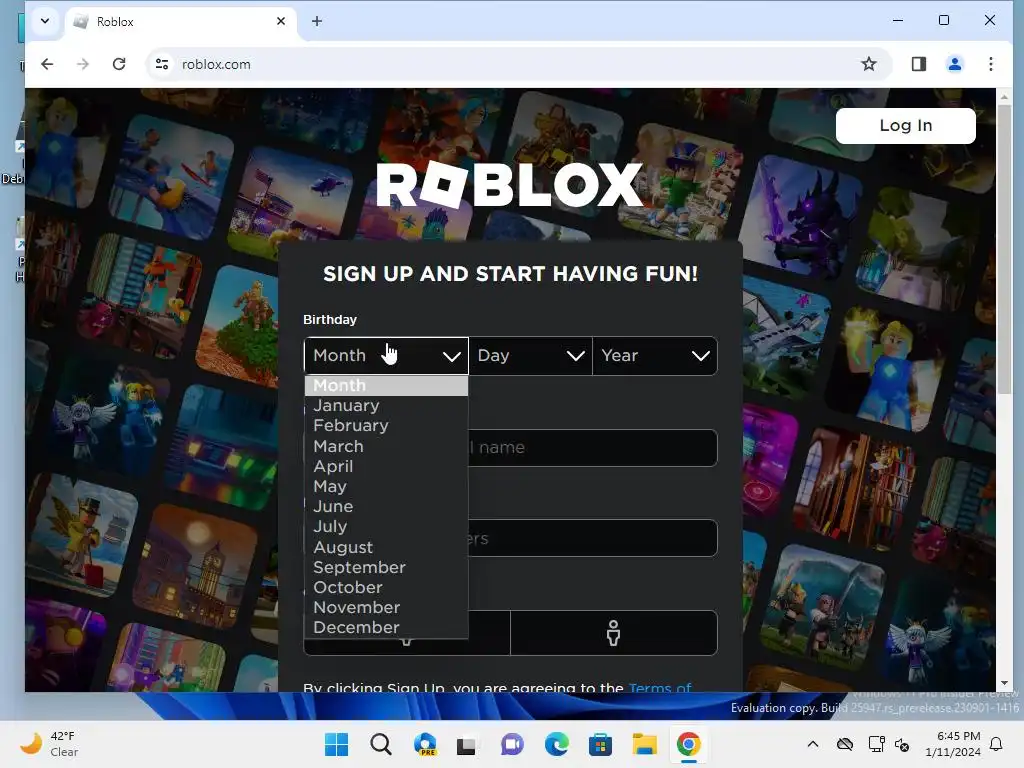Open the Day dropdown
Viewport: 1024px width, 768px height.
point(530,356)
